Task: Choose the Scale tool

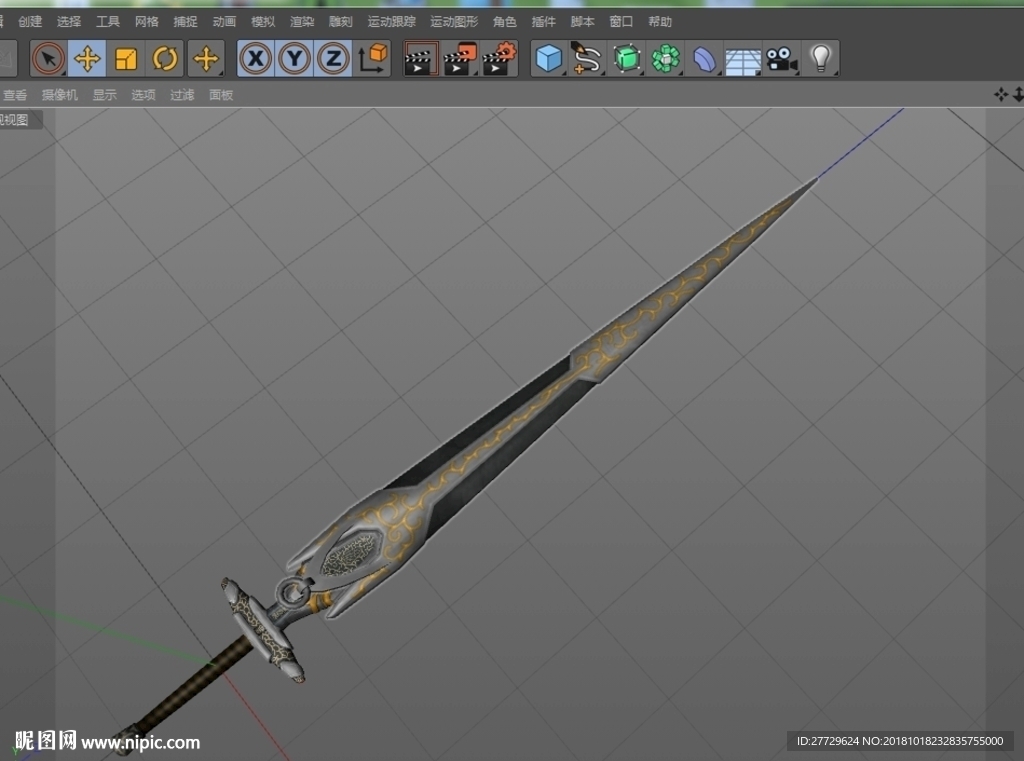Action: (x=125, y=59)
